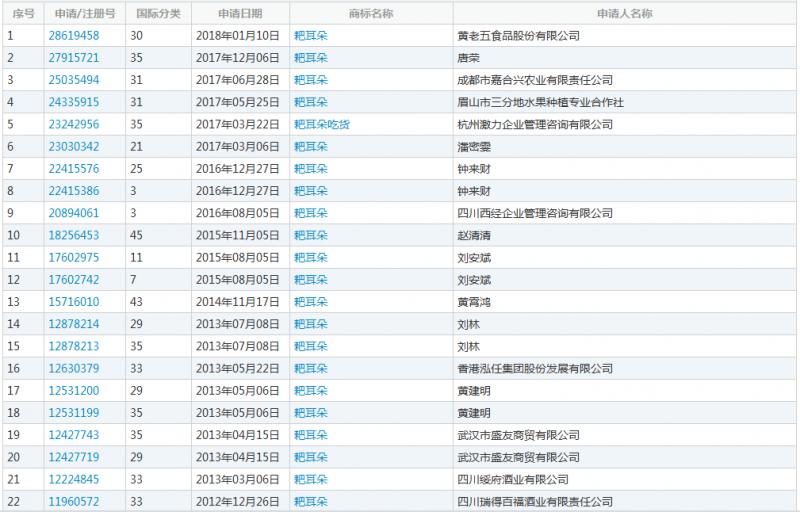
Task: Select the date 2016年08月05日
Action: [x=238, y=213]
